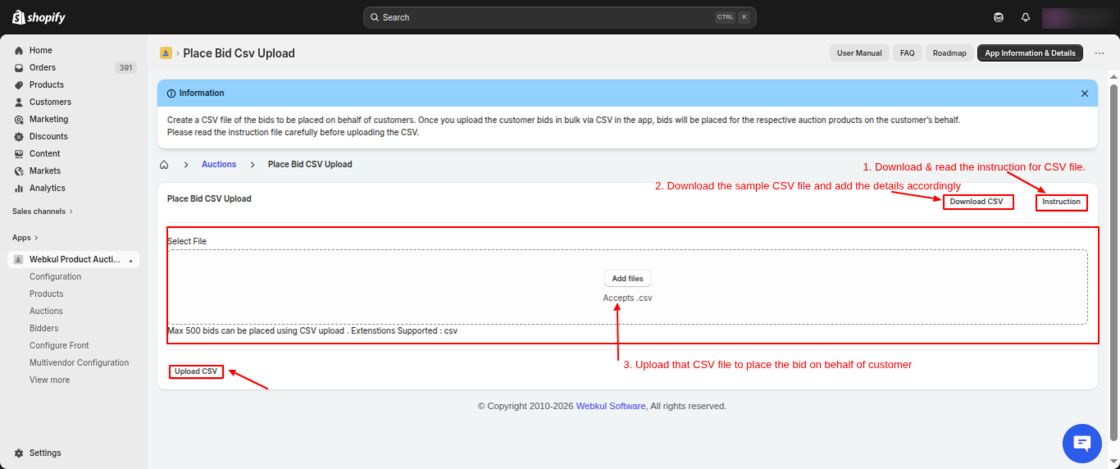This screenshot has height=469, width=1120.
Task: Open the User Manual
Action: 859,53
